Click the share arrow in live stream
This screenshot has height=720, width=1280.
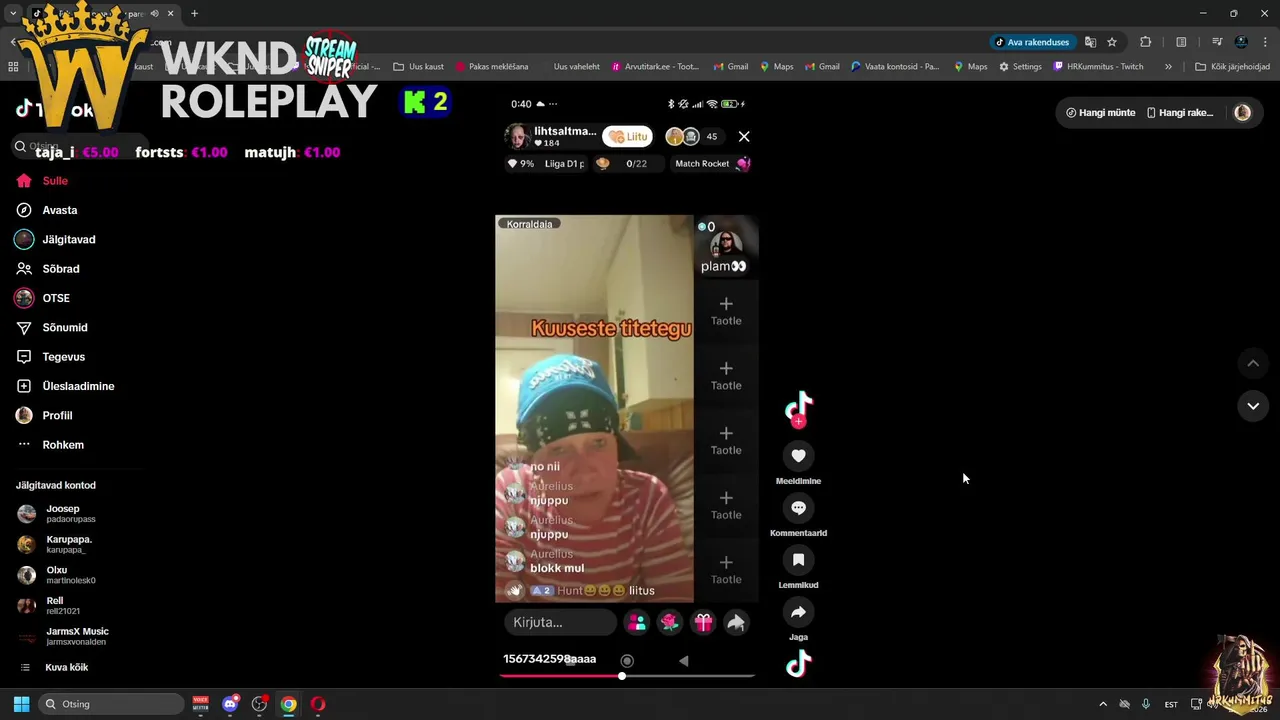click(736, 622)
